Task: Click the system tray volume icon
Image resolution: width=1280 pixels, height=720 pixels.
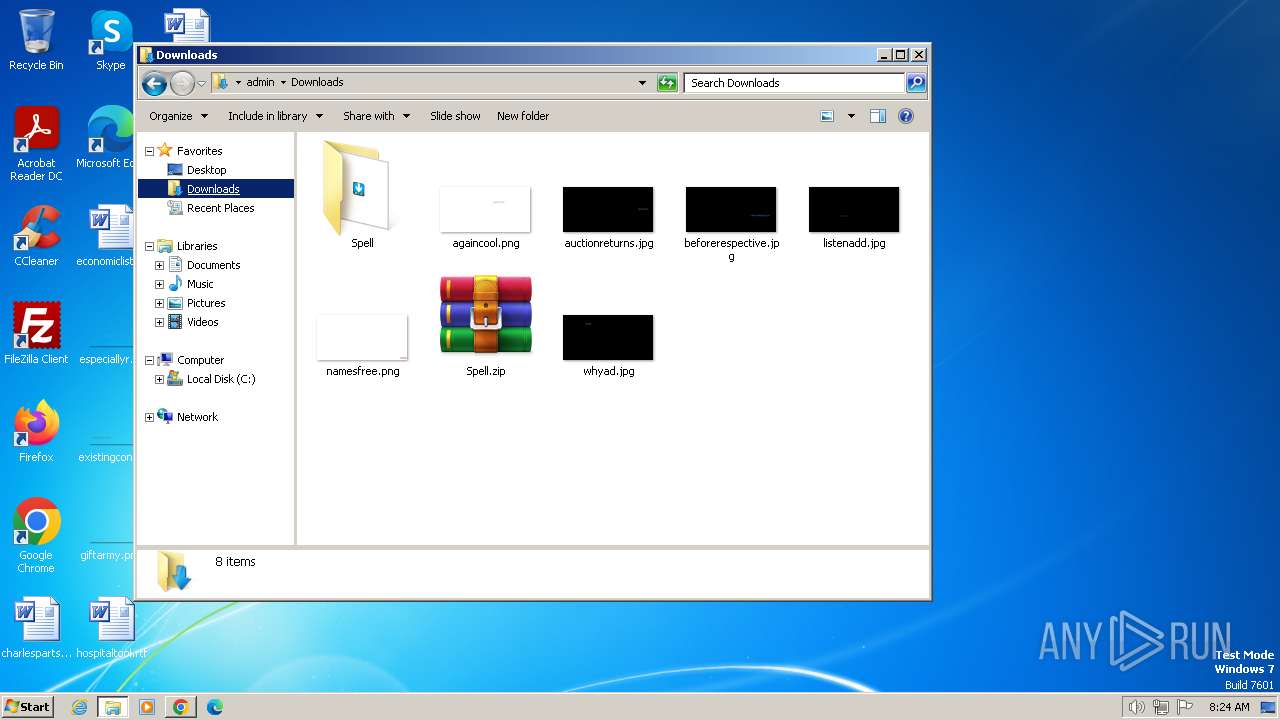Action: tap(1136, 707)
